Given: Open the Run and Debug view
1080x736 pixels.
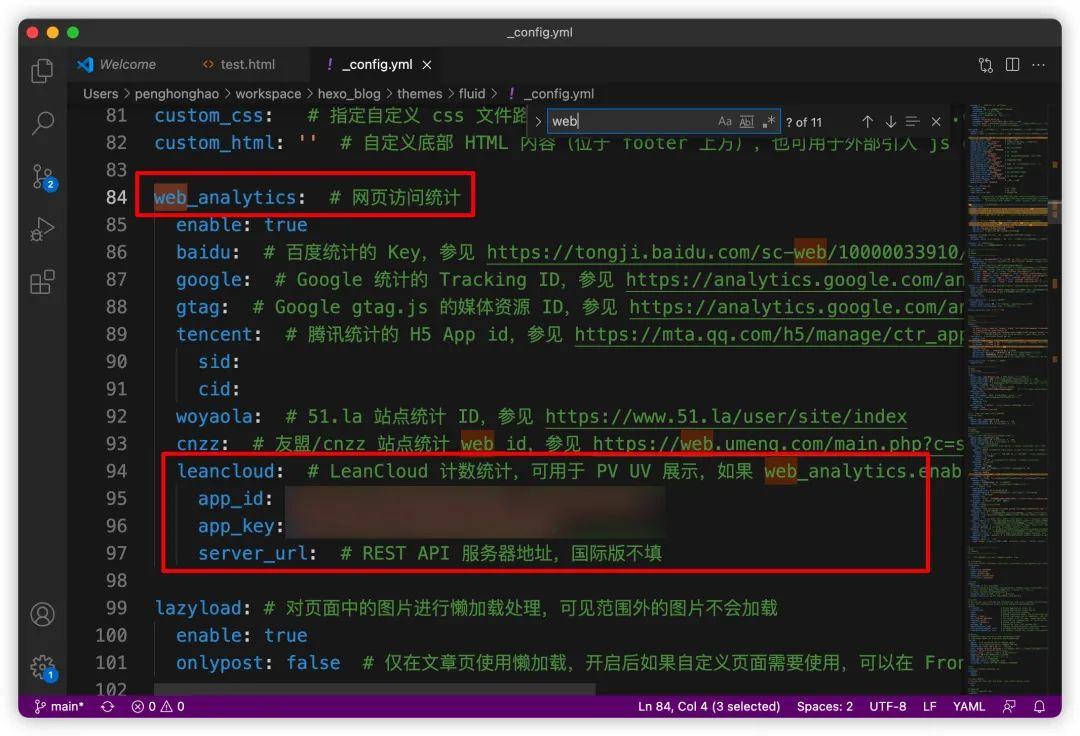Looking at the screenshot, I should [42, 229].
